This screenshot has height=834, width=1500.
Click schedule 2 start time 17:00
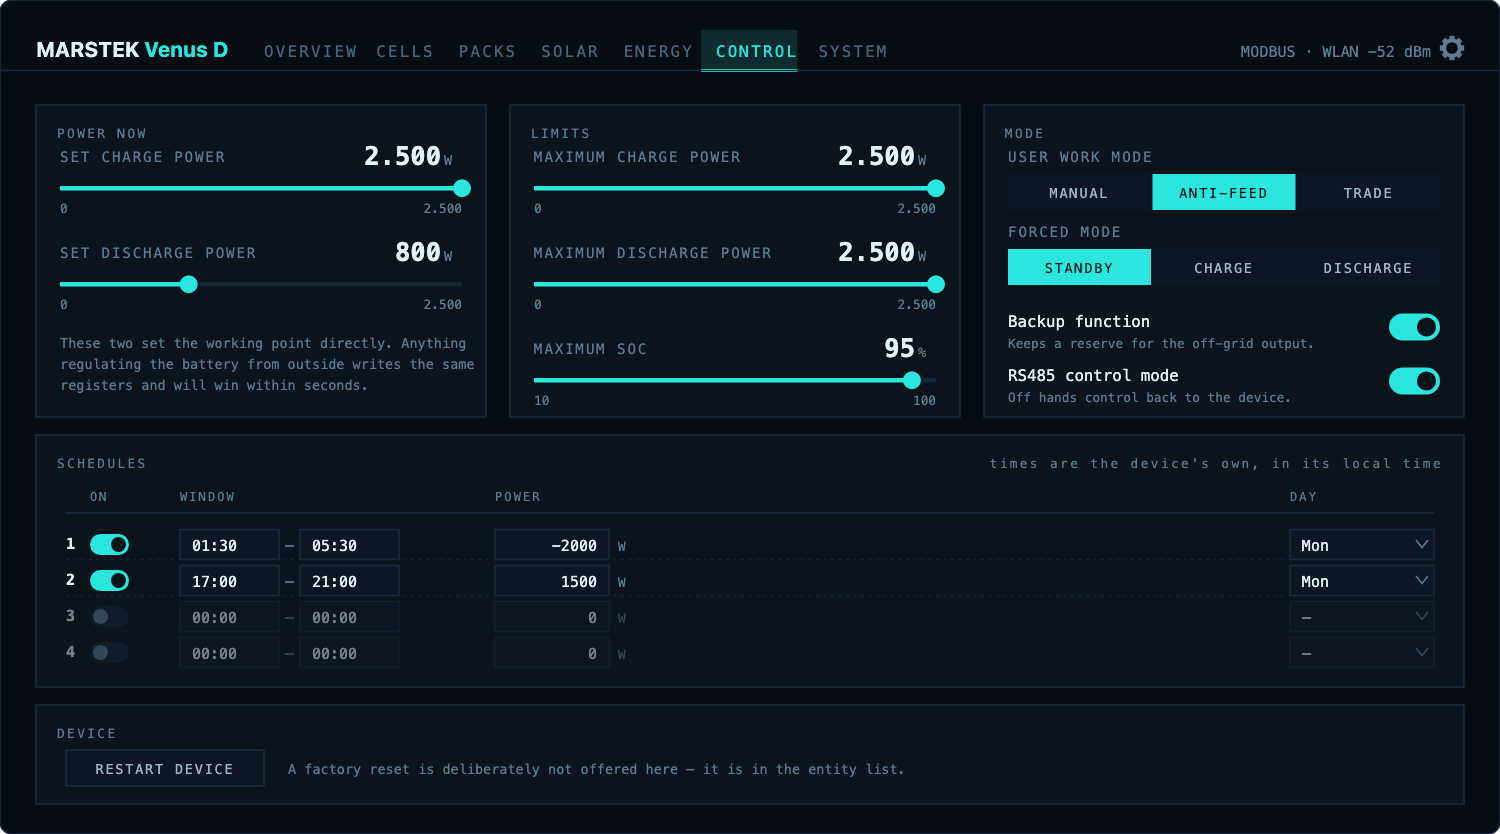click(x=229, y=581)
